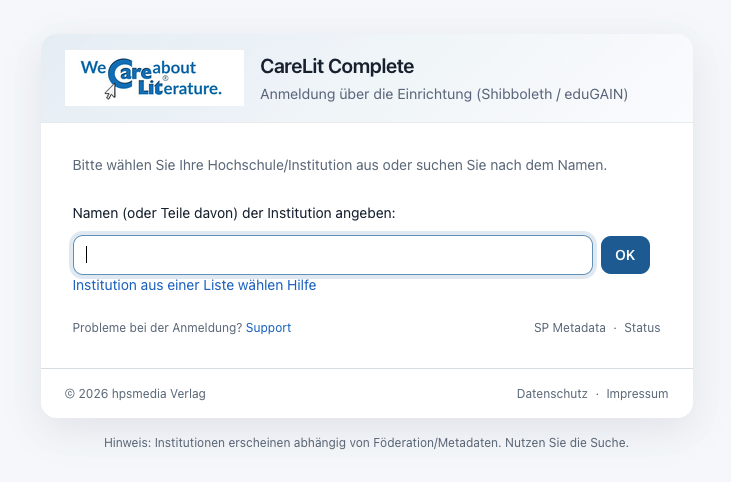This screenshot has height=482, width=731.
Task: Click 'Anmeldung über die Einrichtung' subtitle text
Action: pyautogui.click(x=444, y=94)
